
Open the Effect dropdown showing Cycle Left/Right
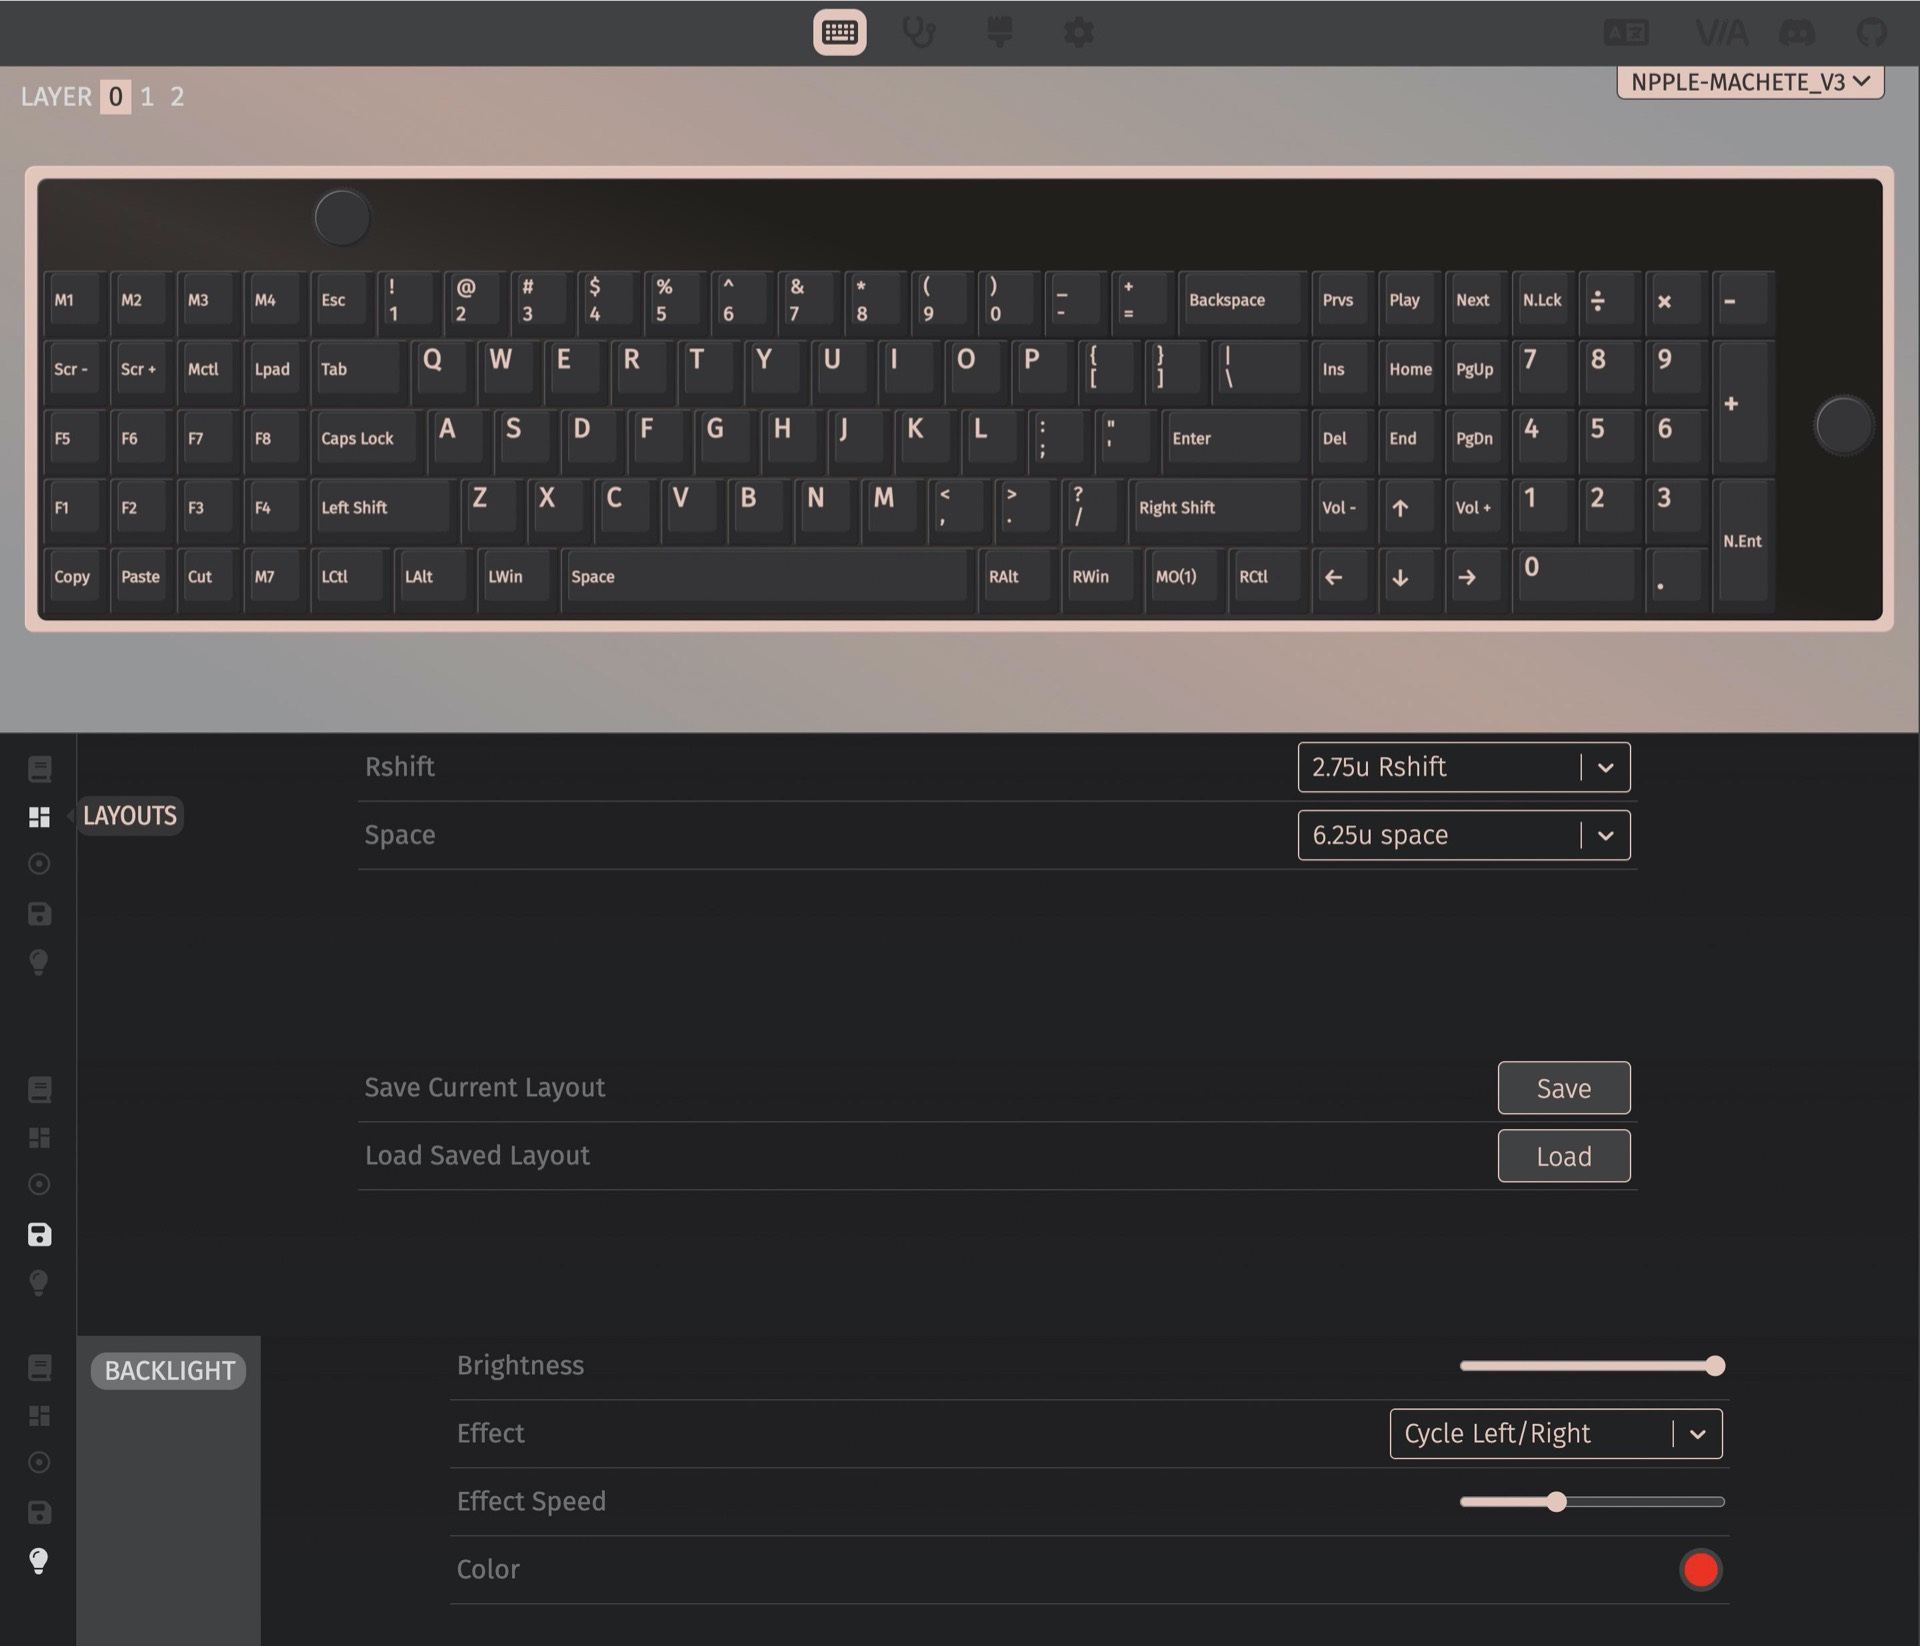coord(1556,1434)
